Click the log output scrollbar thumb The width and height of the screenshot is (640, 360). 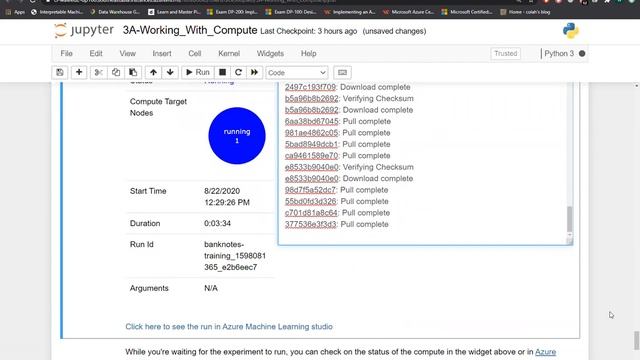(x=569, y=219)
